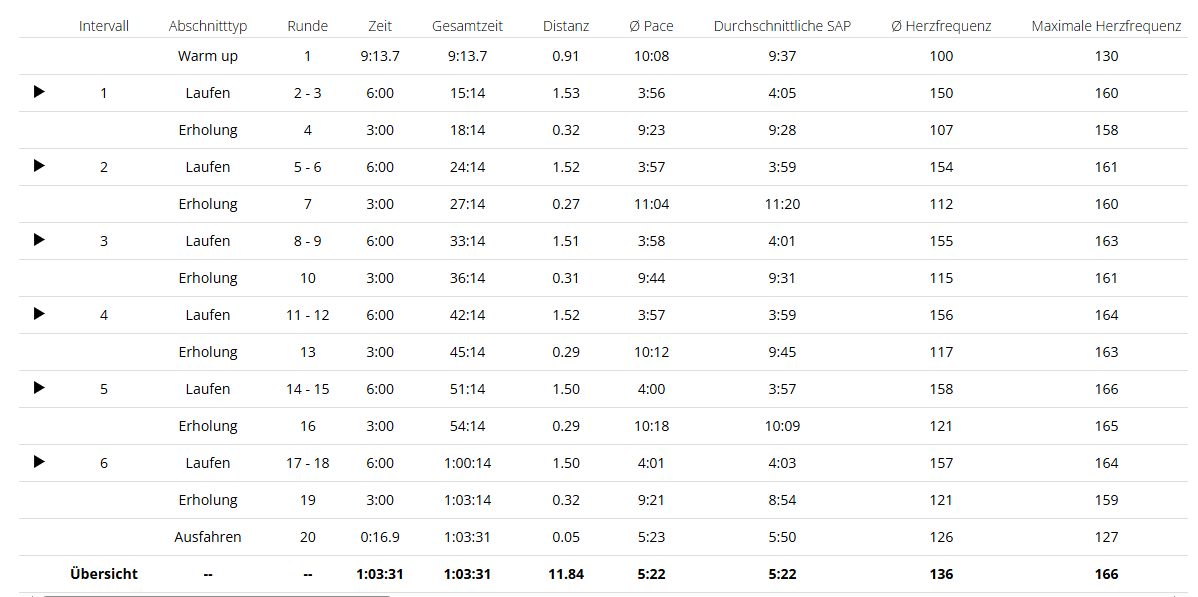
Task: Click the Durchschnittliche SAP column header
Action: click(x=782, y=26)
